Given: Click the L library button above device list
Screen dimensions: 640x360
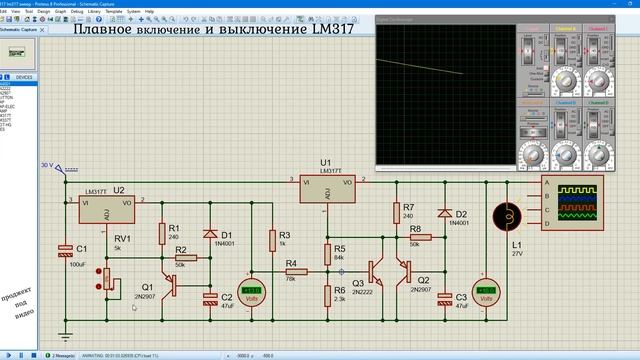Looking at the screenshot, I should (x=7, y=77).
